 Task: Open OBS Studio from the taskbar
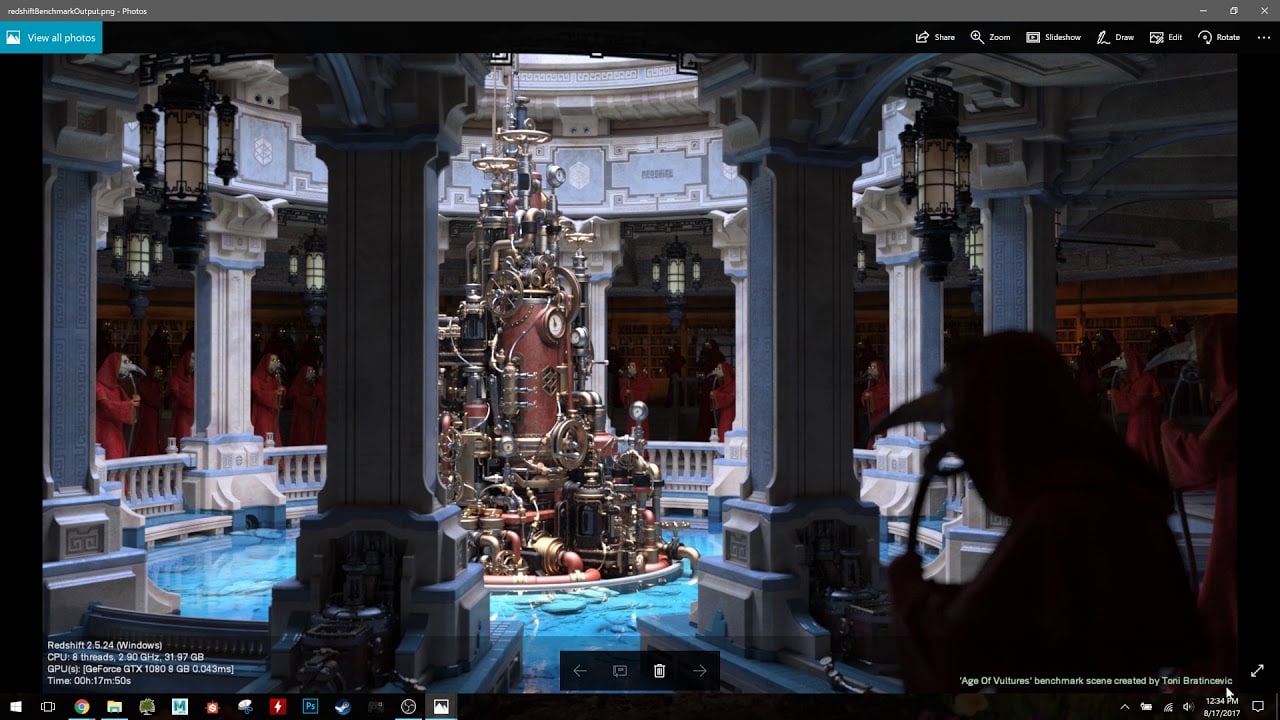point(408,706)
